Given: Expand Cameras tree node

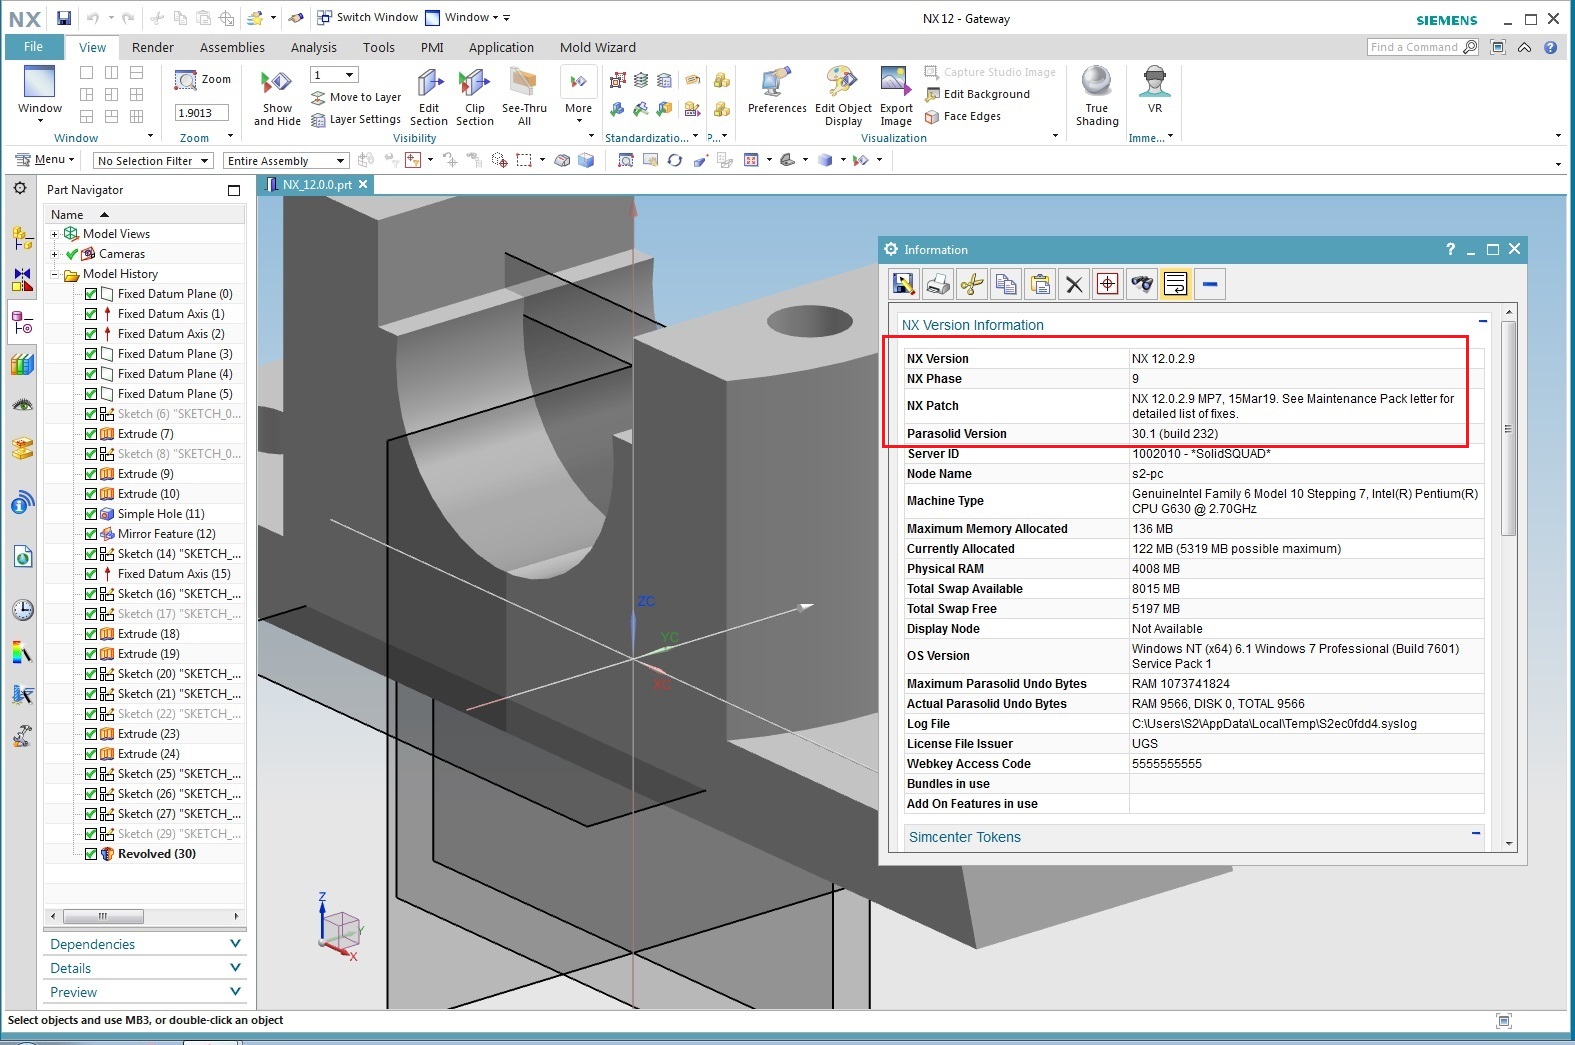Looking at the screenshot, I should [x=55, y=254].
